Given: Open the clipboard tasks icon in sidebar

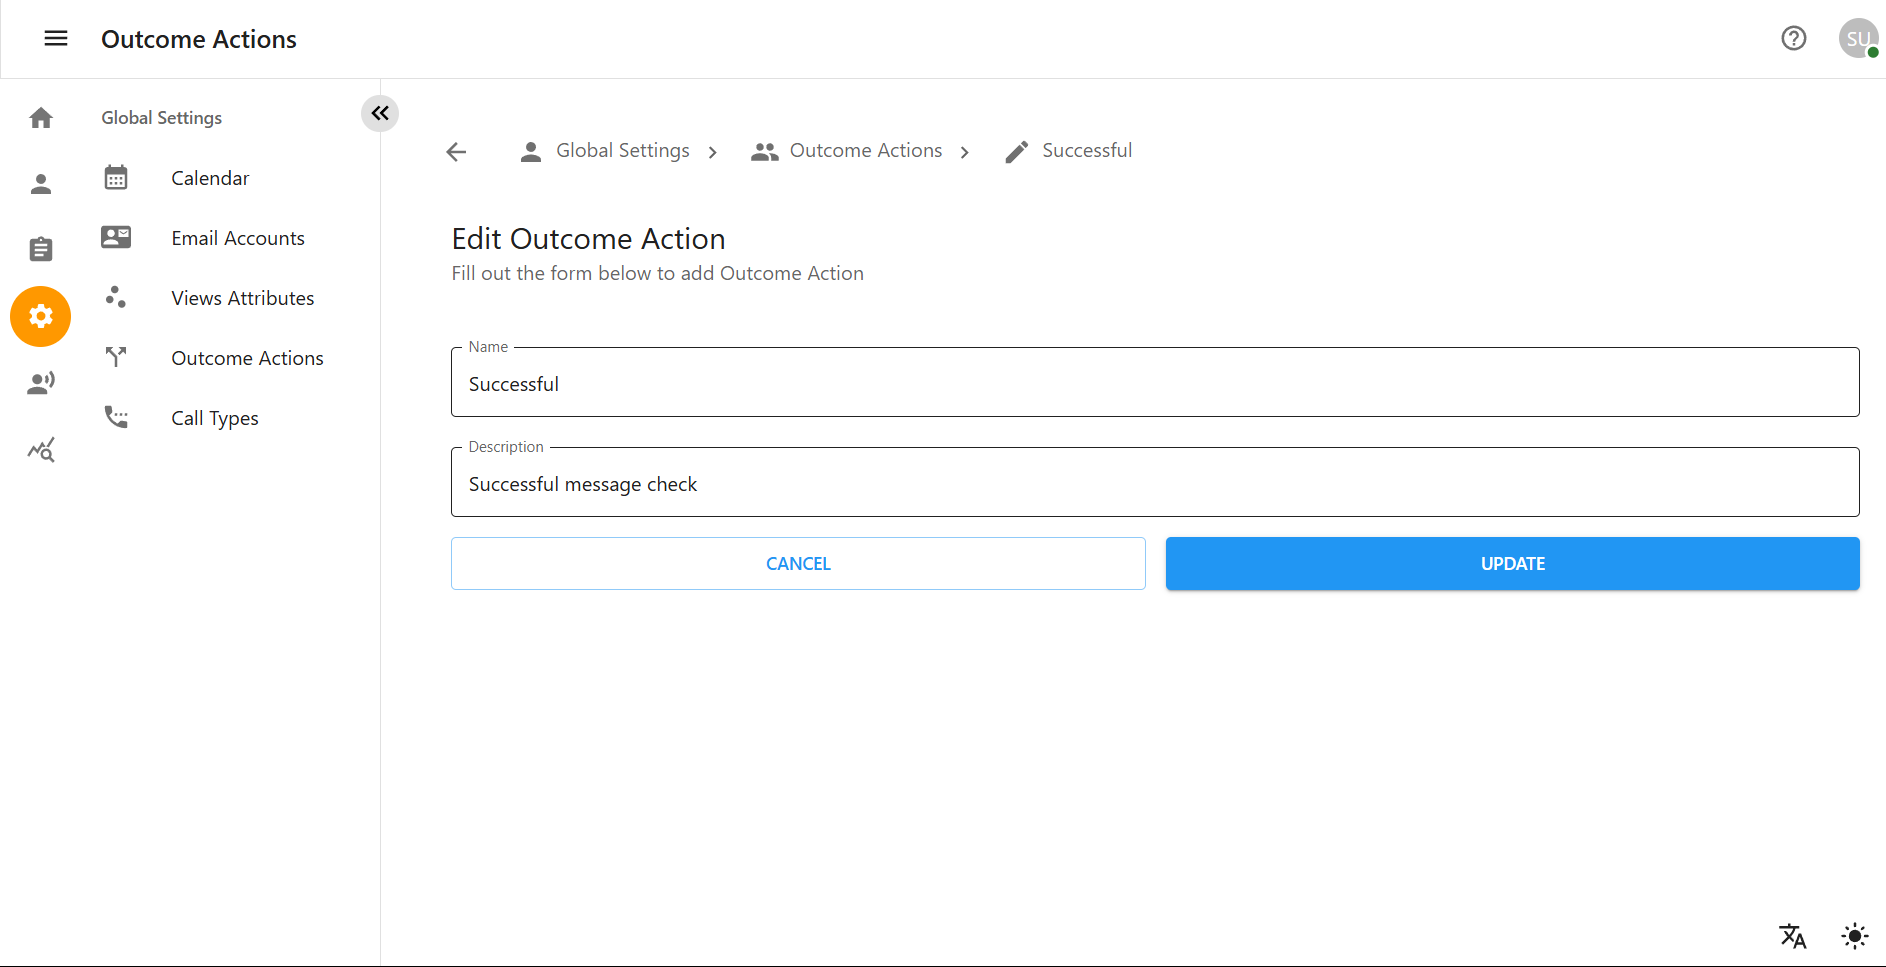Looking at the screenshot, I should tap(41, 249).
